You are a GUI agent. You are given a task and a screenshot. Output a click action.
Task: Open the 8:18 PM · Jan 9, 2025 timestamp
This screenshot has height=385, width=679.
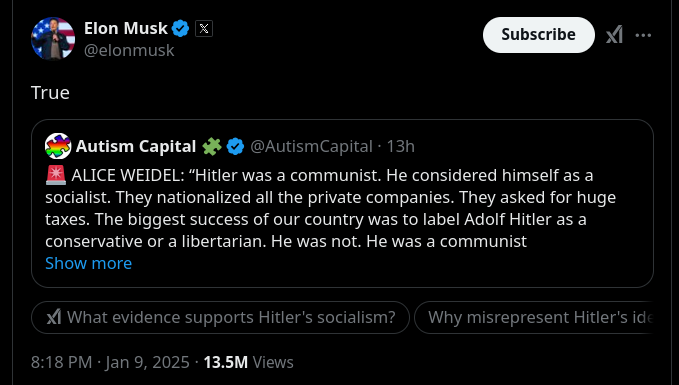click(x=110, y=362)
